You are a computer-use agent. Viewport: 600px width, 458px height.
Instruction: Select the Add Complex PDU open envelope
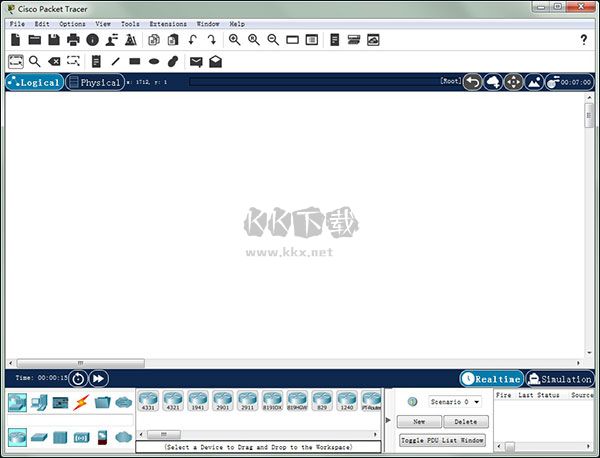215,61
